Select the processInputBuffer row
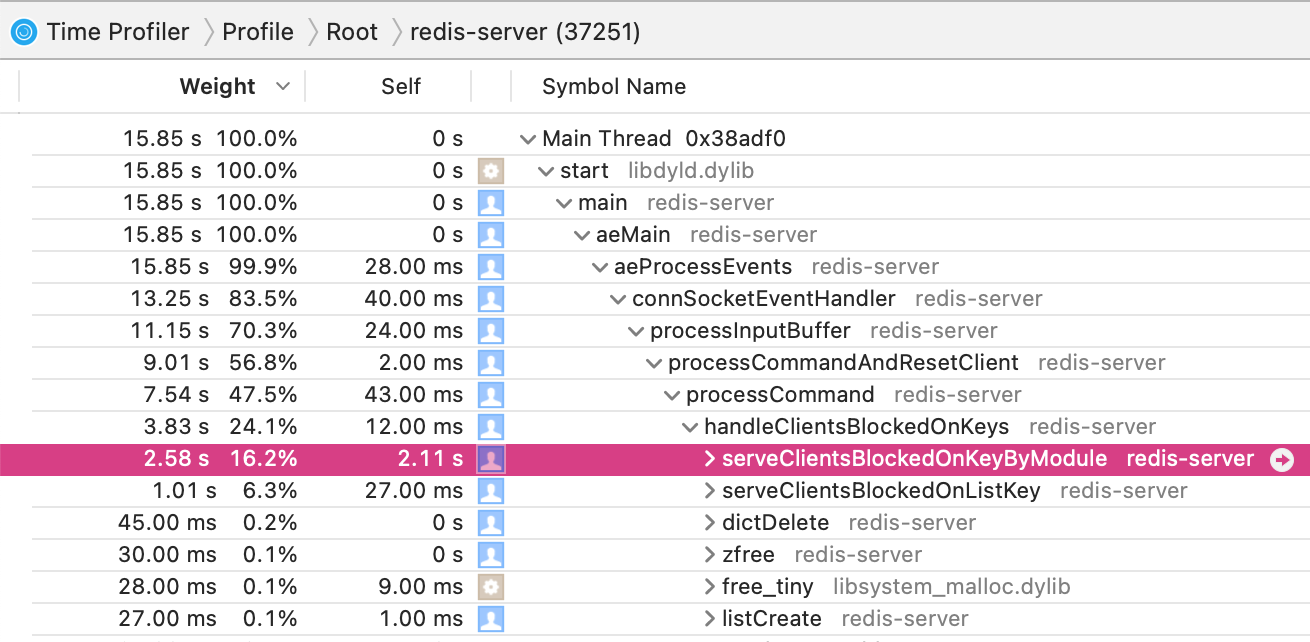 (x=750, y=331)
